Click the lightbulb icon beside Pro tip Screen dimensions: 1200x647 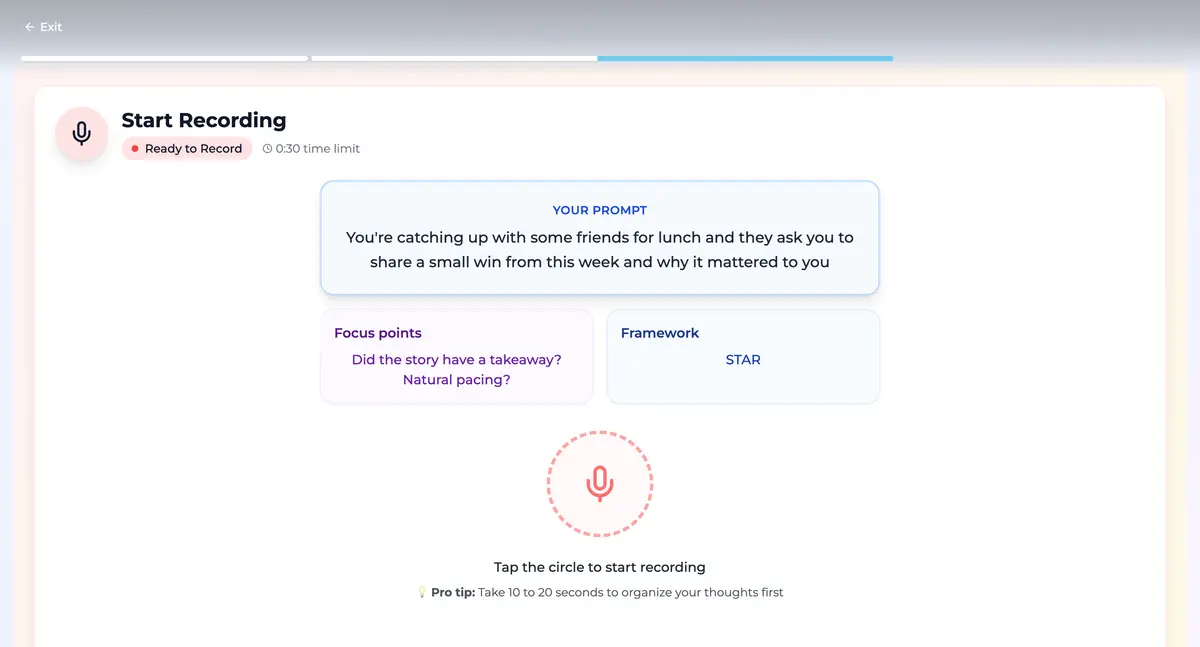(422, 593)
